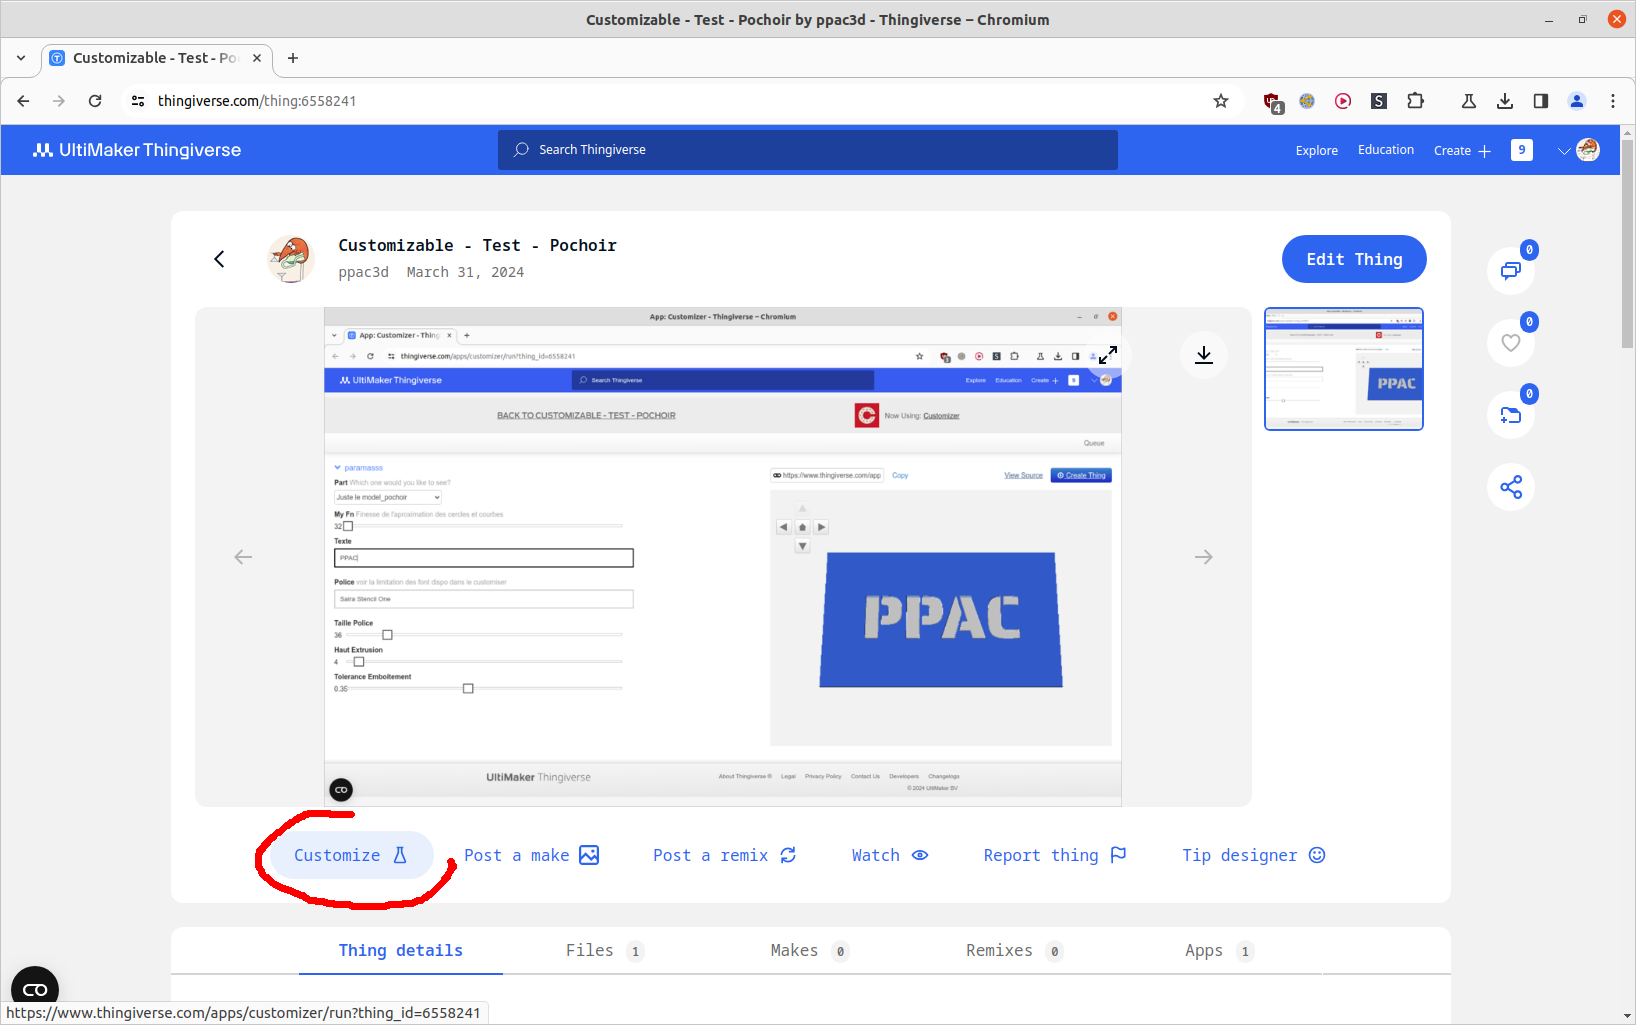
Task: Click the Customize button
Action: (351, 855)
